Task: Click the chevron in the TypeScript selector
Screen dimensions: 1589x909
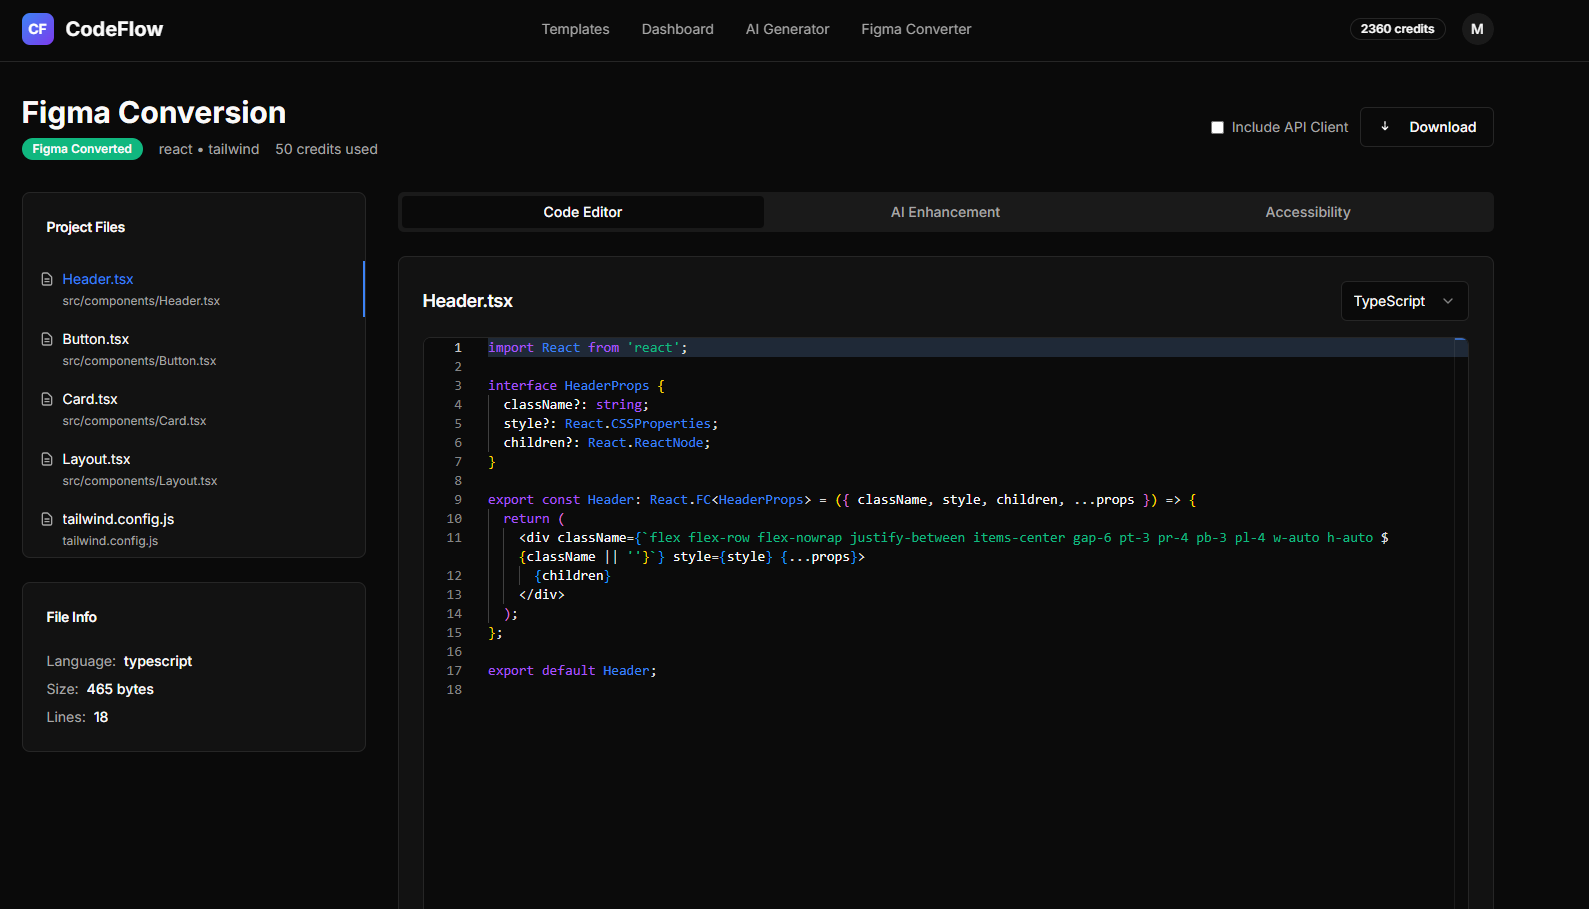Action: (x=1448, y=301)
